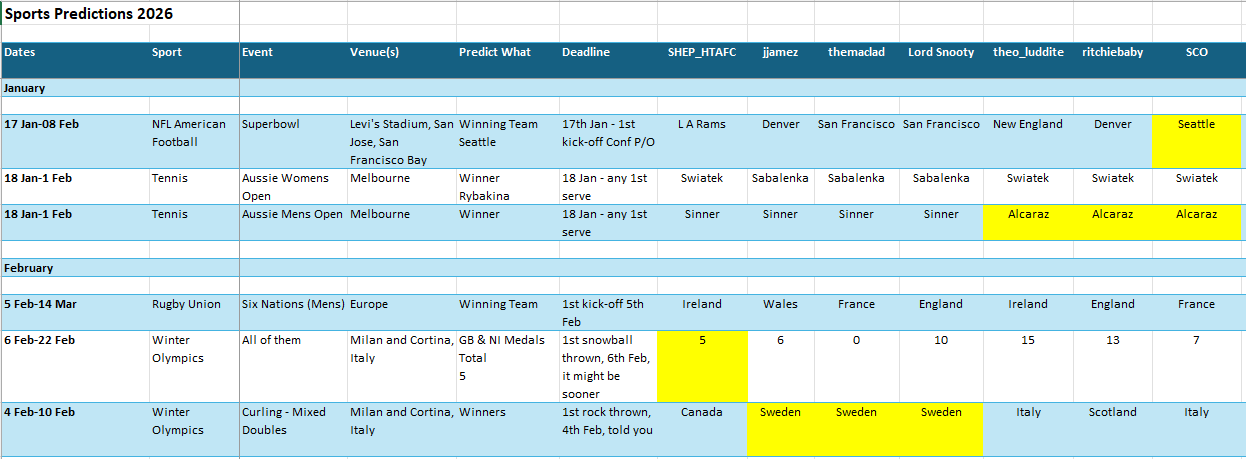Screen dimensions: 1246x459
Task: Click the 'Six Nations (Mens)' event cell
Action: coord(293,312)
